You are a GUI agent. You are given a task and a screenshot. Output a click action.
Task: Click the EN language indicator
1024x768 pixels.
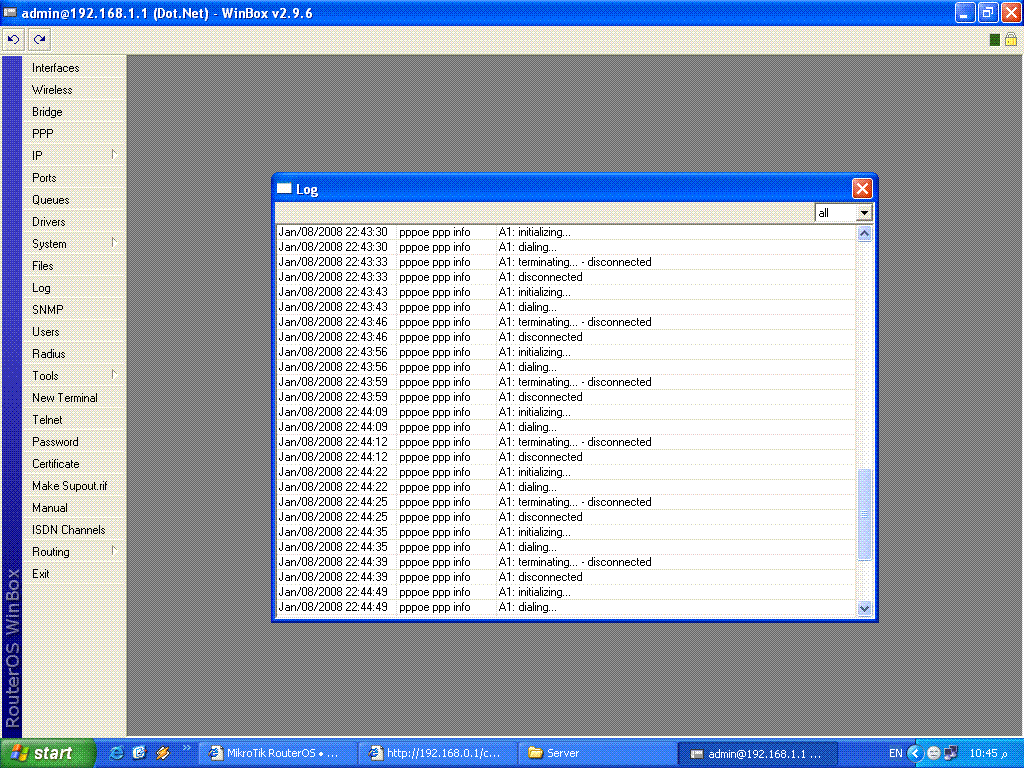point(895,753)
